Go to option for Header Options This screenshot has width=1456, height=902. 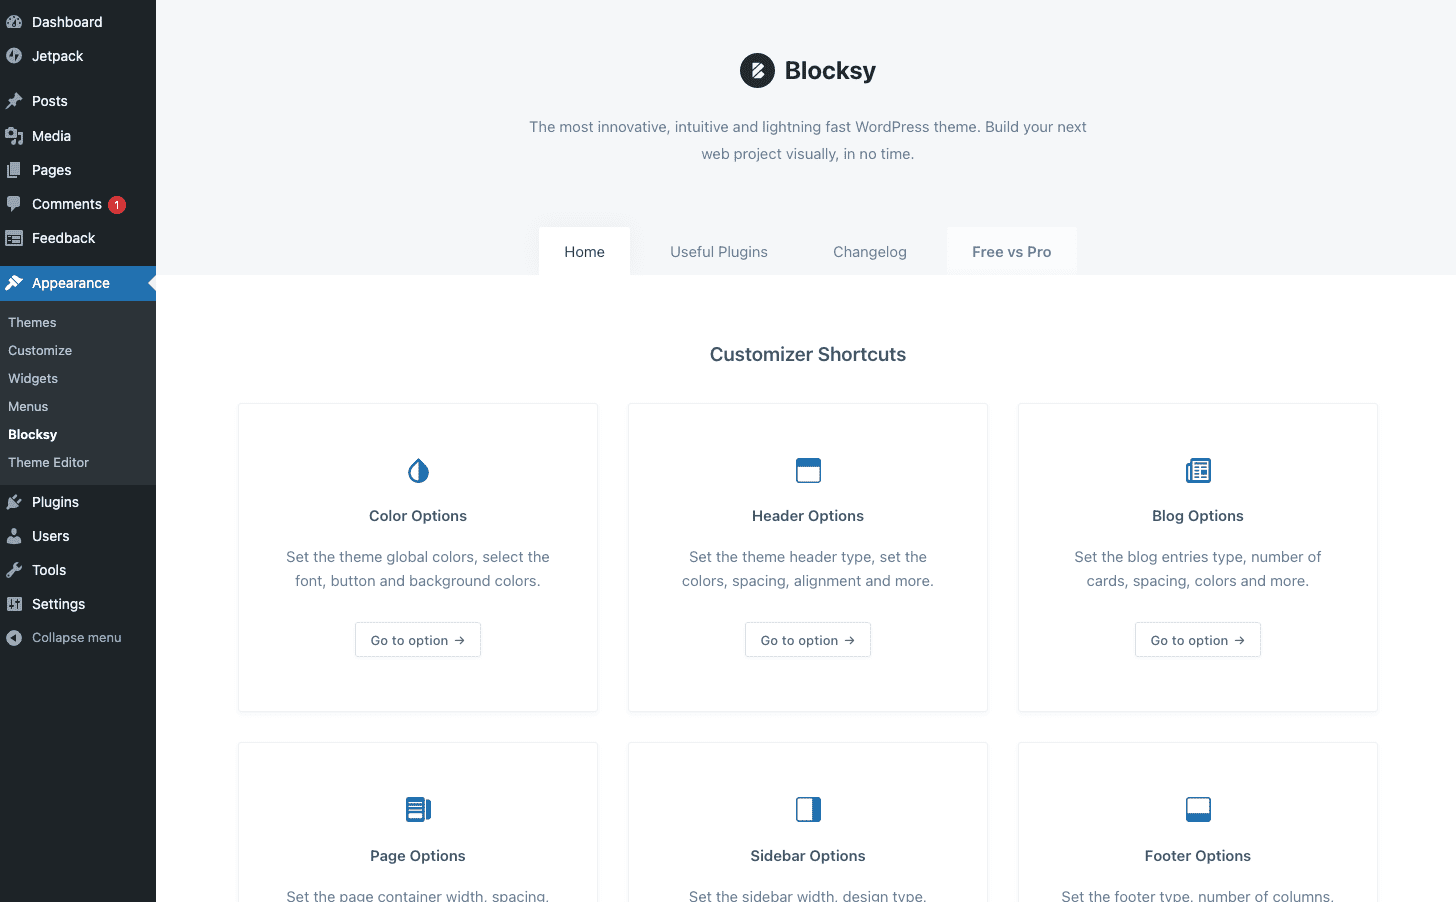click(x=808, y=640)
